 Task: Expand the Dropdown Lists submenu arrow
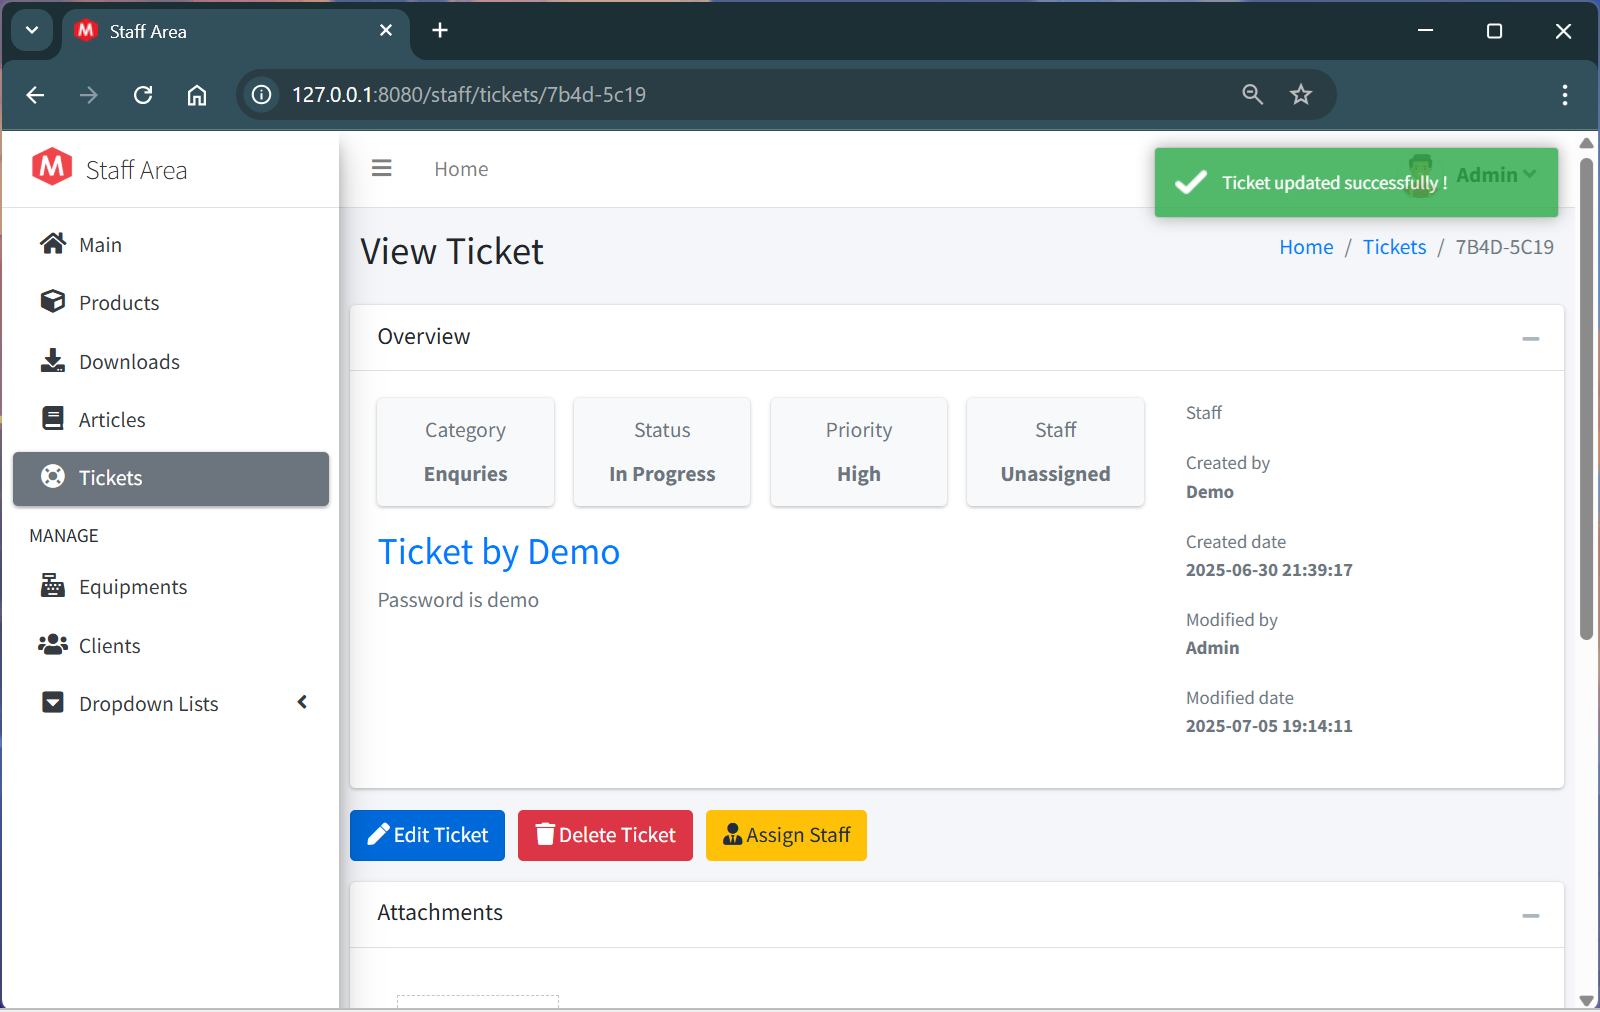point(302,703)
